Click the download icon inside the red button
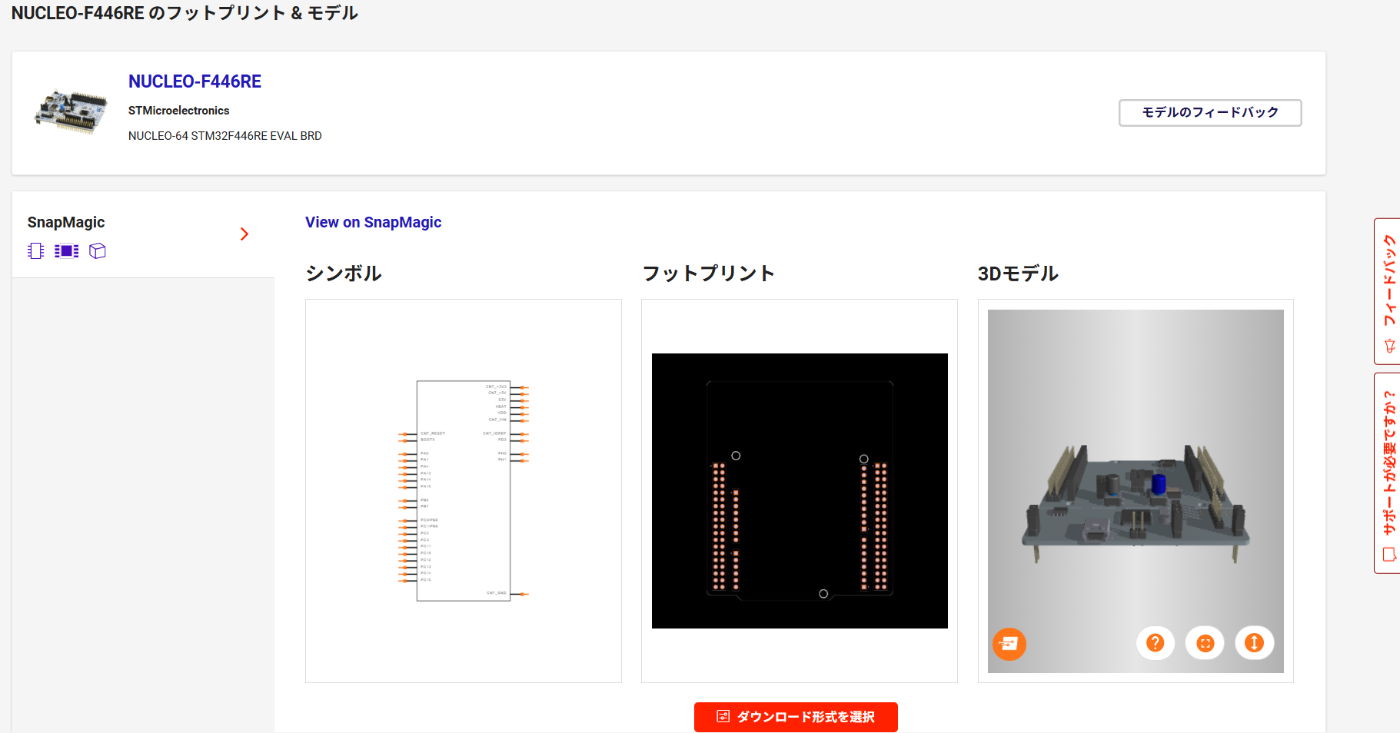The height and width of the screenshot is (733, 1400). [x=723, y=717]
